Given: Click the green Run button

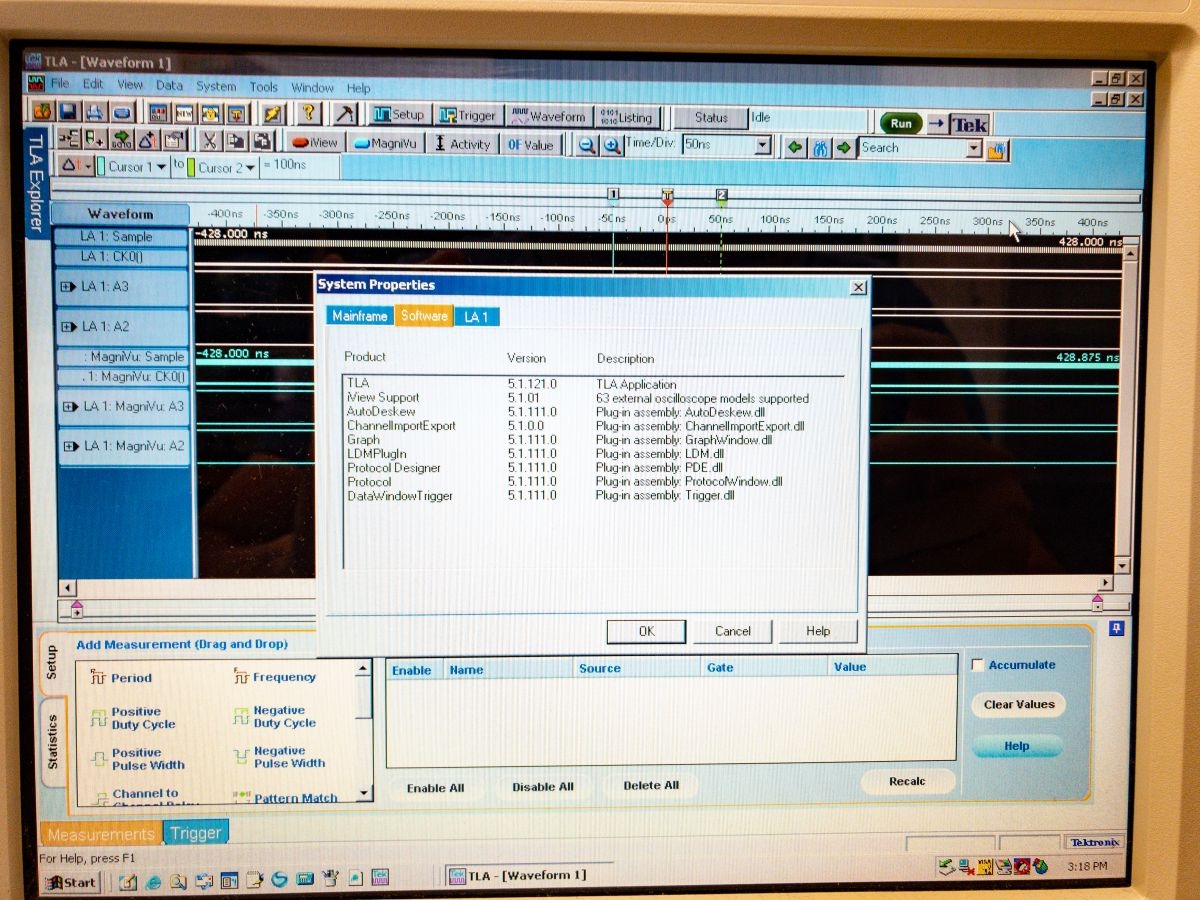Looking at the screenshot, I should [901, 124].
